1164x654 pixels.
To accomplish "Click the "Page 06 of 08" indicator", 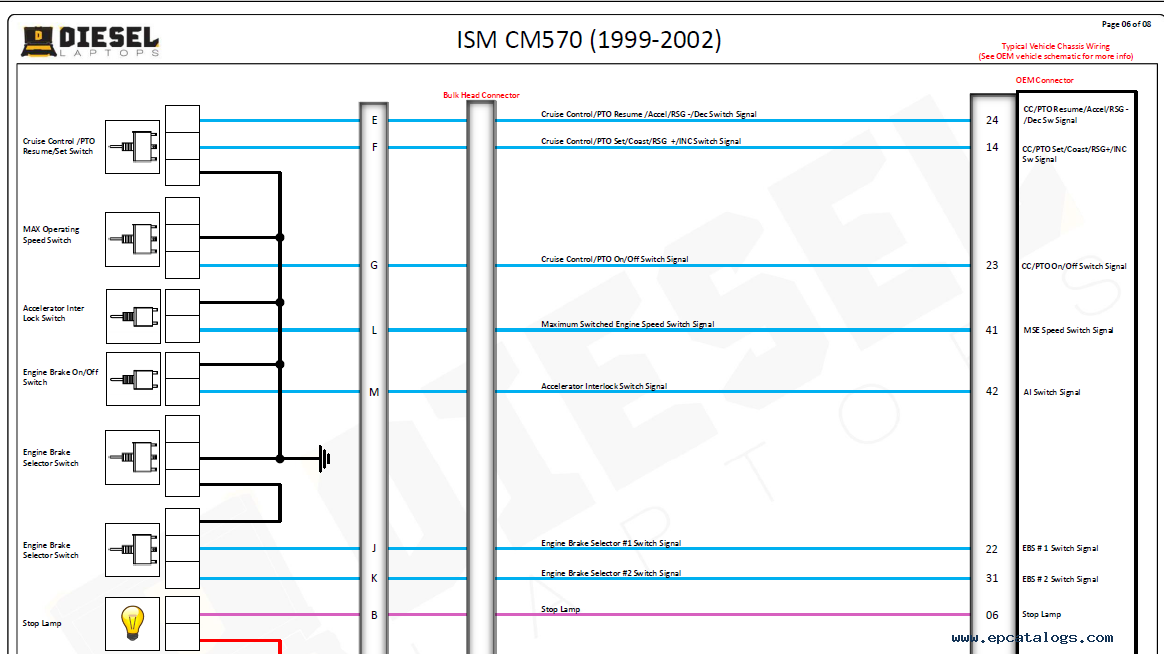I will point(1126,24).
